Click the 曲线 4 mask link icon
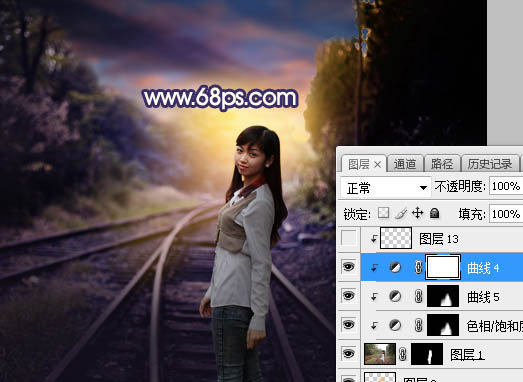The image size is (523, 382). tap(418, 267)
